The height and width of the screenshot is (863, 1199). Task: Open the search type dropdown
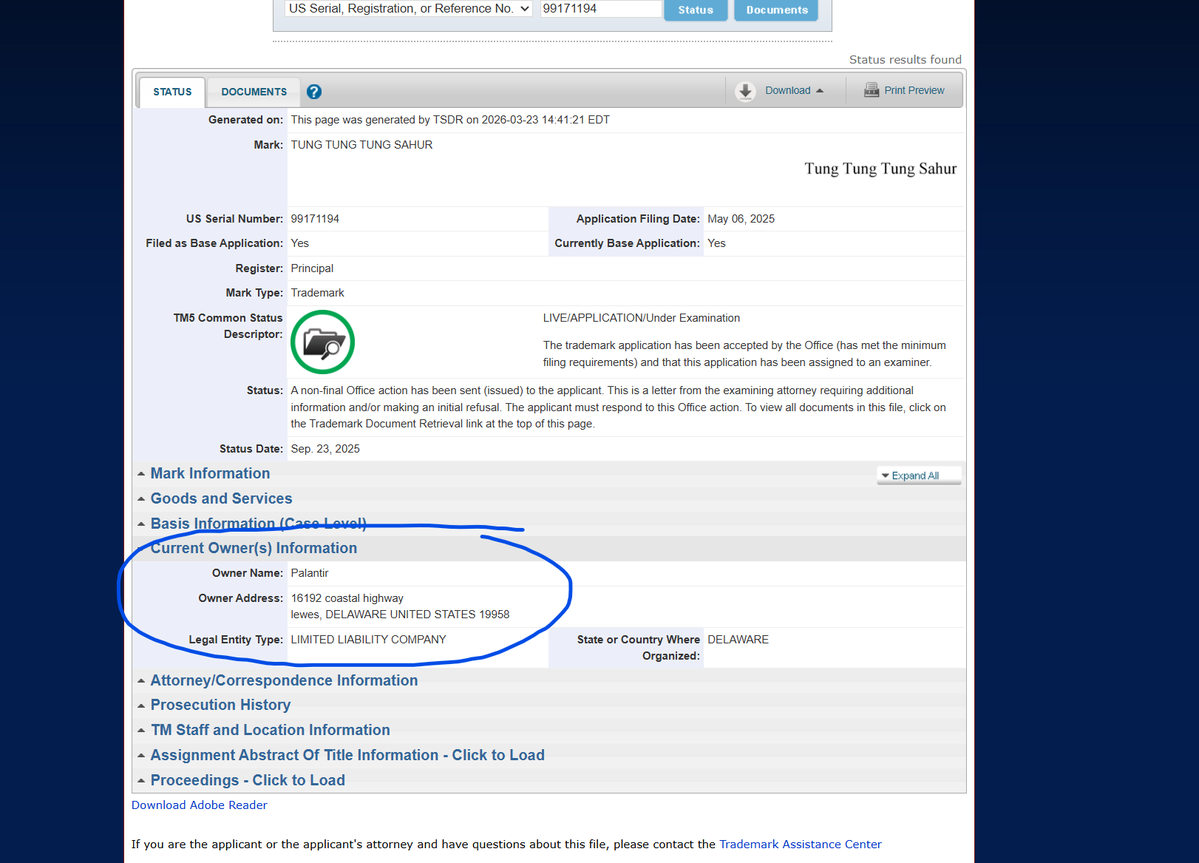[x=408, y=8]
